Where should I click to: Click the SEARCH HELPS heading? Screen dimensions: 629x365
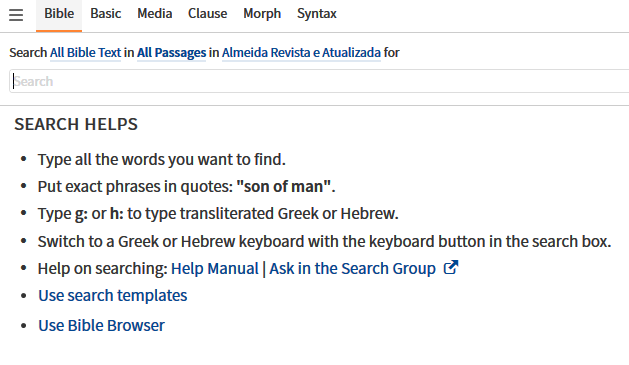[x=76, y=124]
